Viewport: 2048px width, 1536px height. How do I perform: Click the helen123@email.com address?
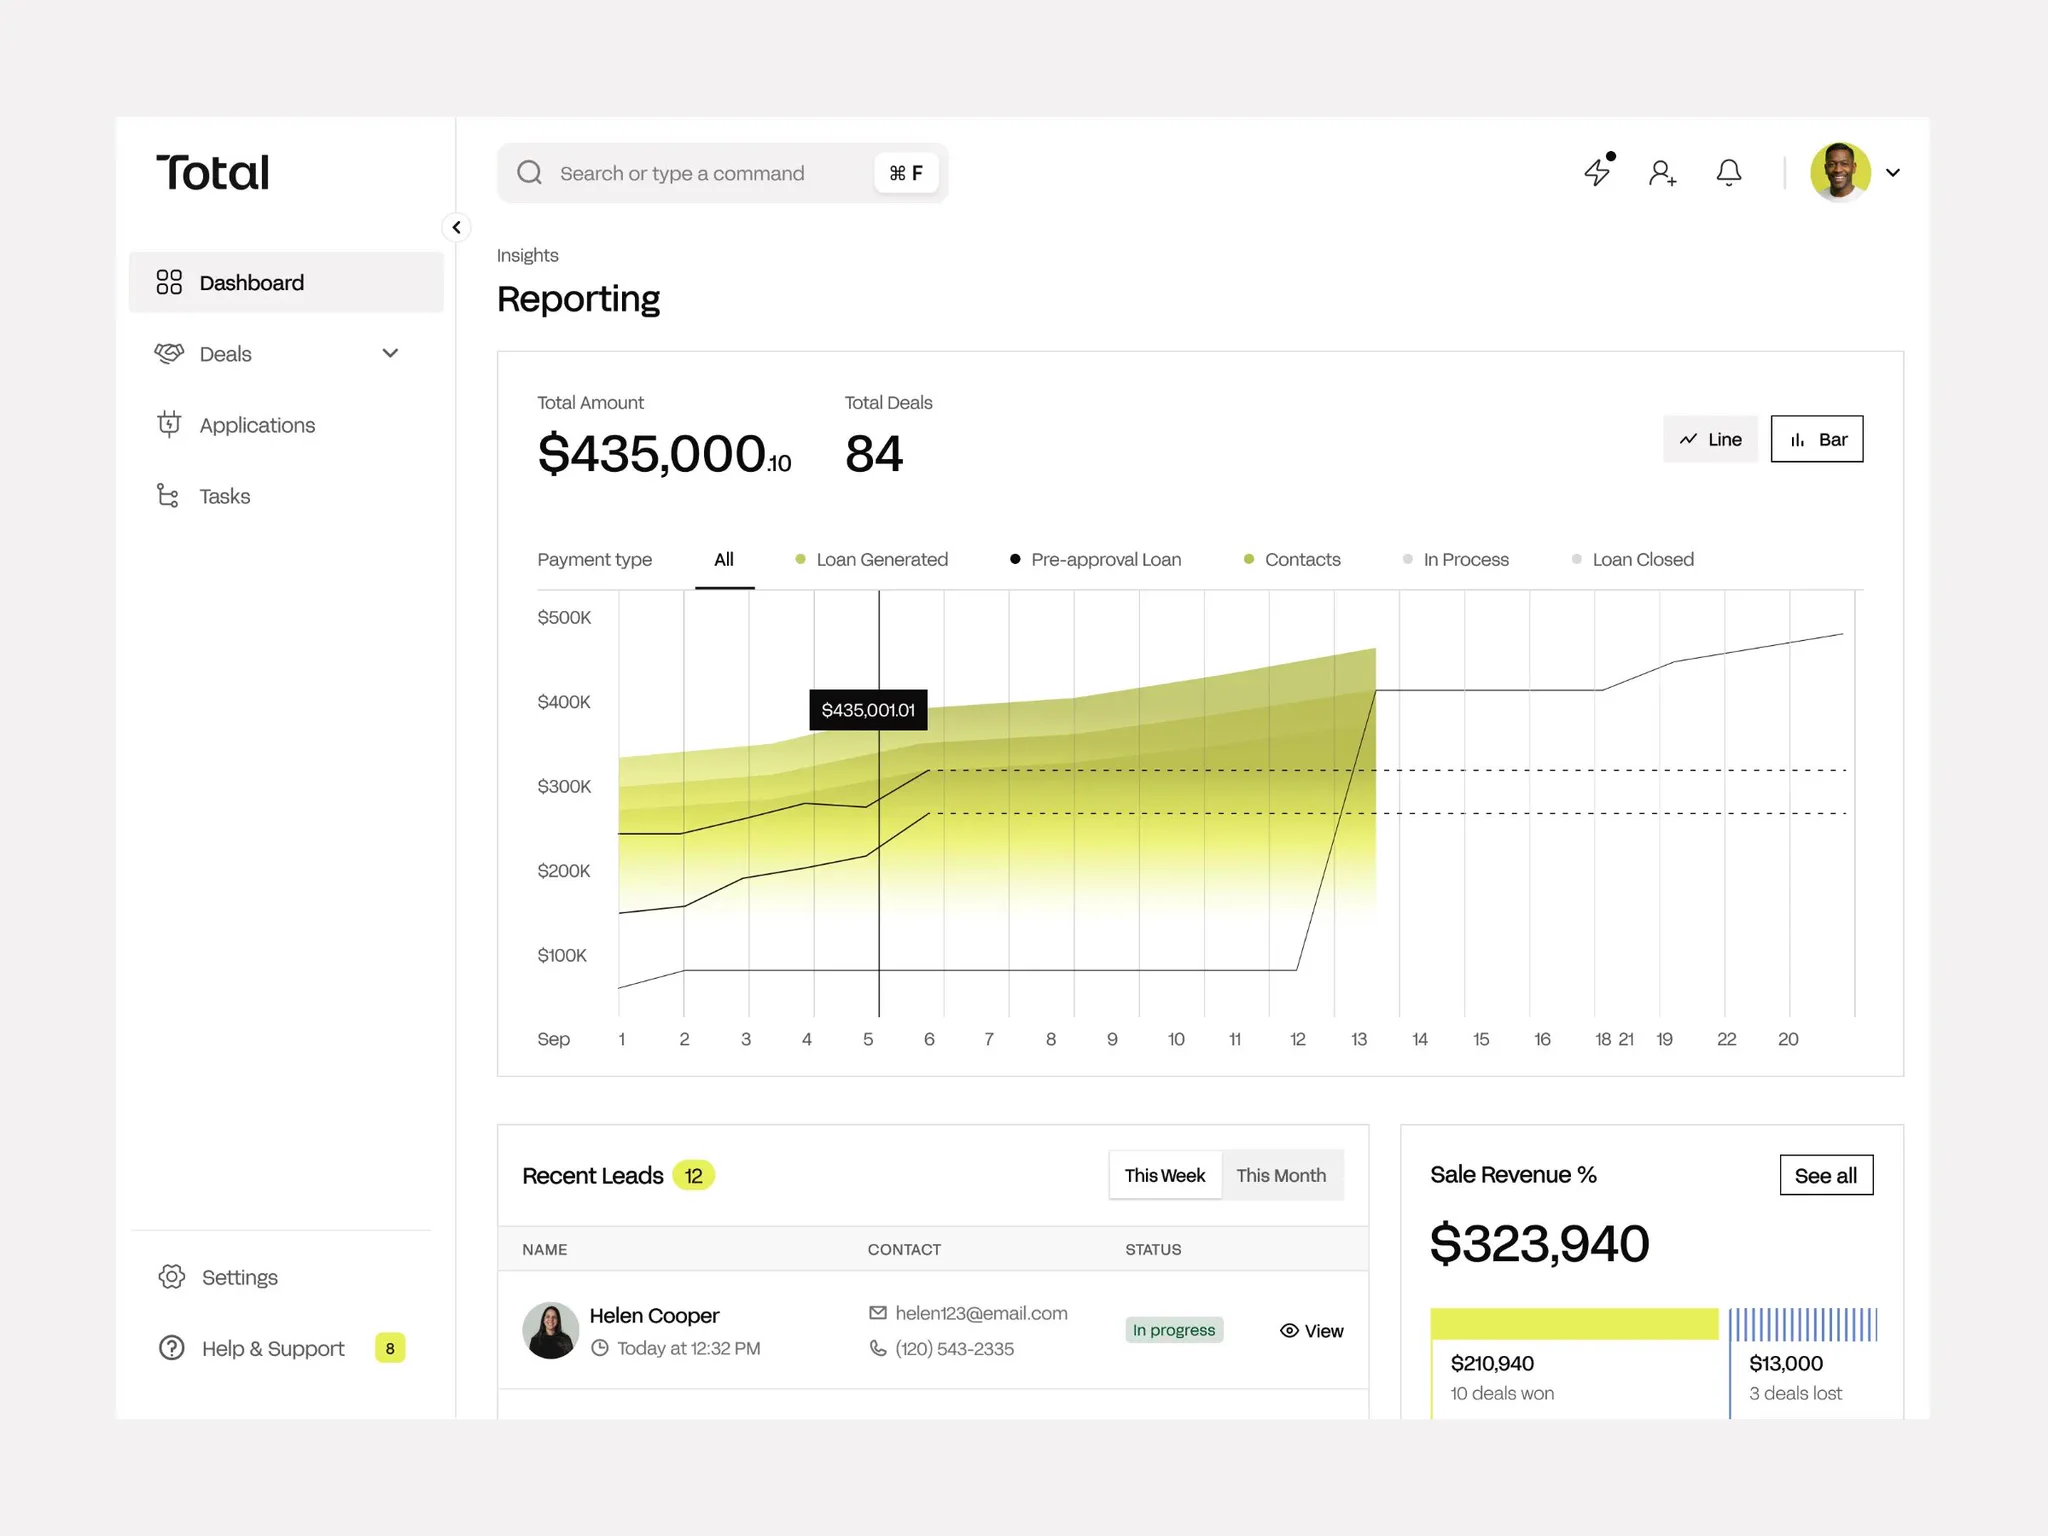tap(981, 1313)
